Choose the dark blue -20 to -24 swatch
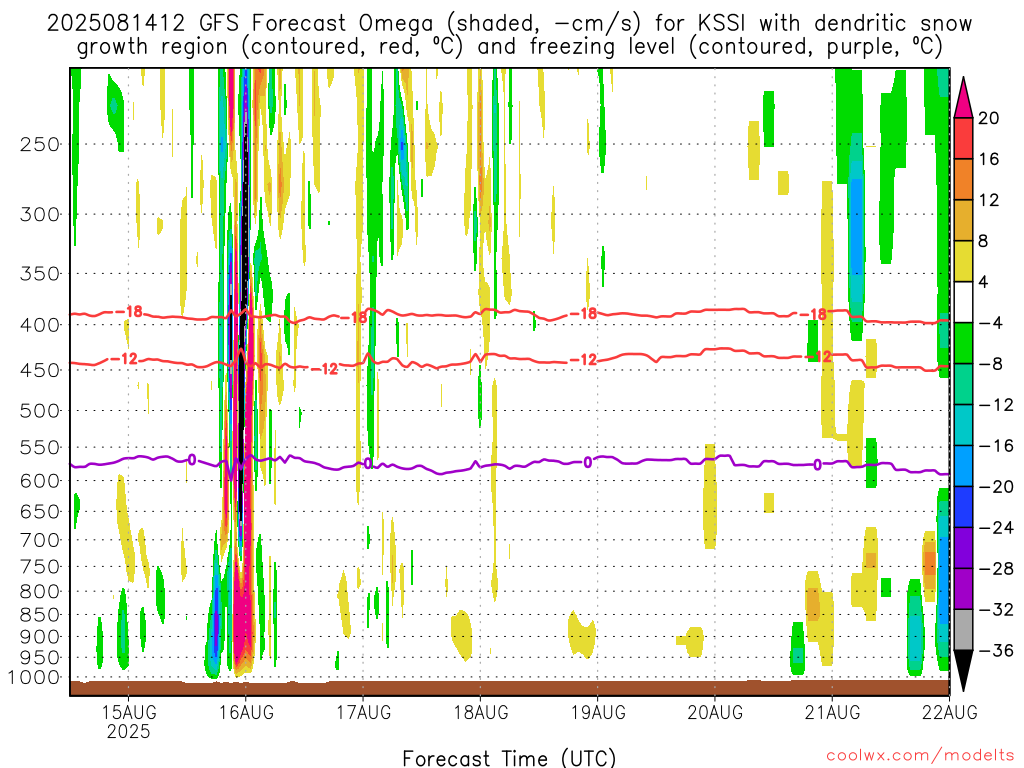The width and height of the screenshot is (1024, 768). [x=963, y=507]
